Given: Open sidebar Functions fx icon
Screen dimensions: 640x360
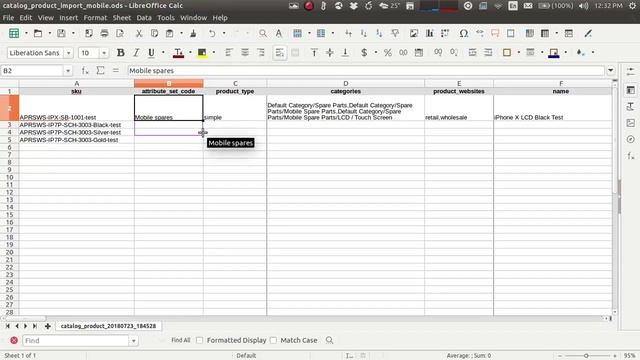Looking at the screenshot, I should (631, 156).
